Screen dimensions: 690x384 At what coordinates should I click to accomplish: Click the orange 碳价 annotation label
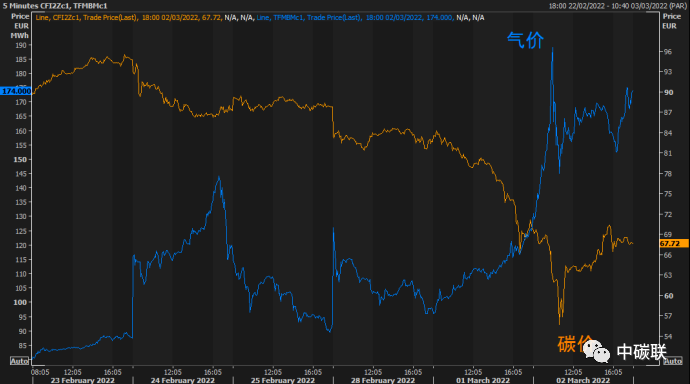click(575, 344)
